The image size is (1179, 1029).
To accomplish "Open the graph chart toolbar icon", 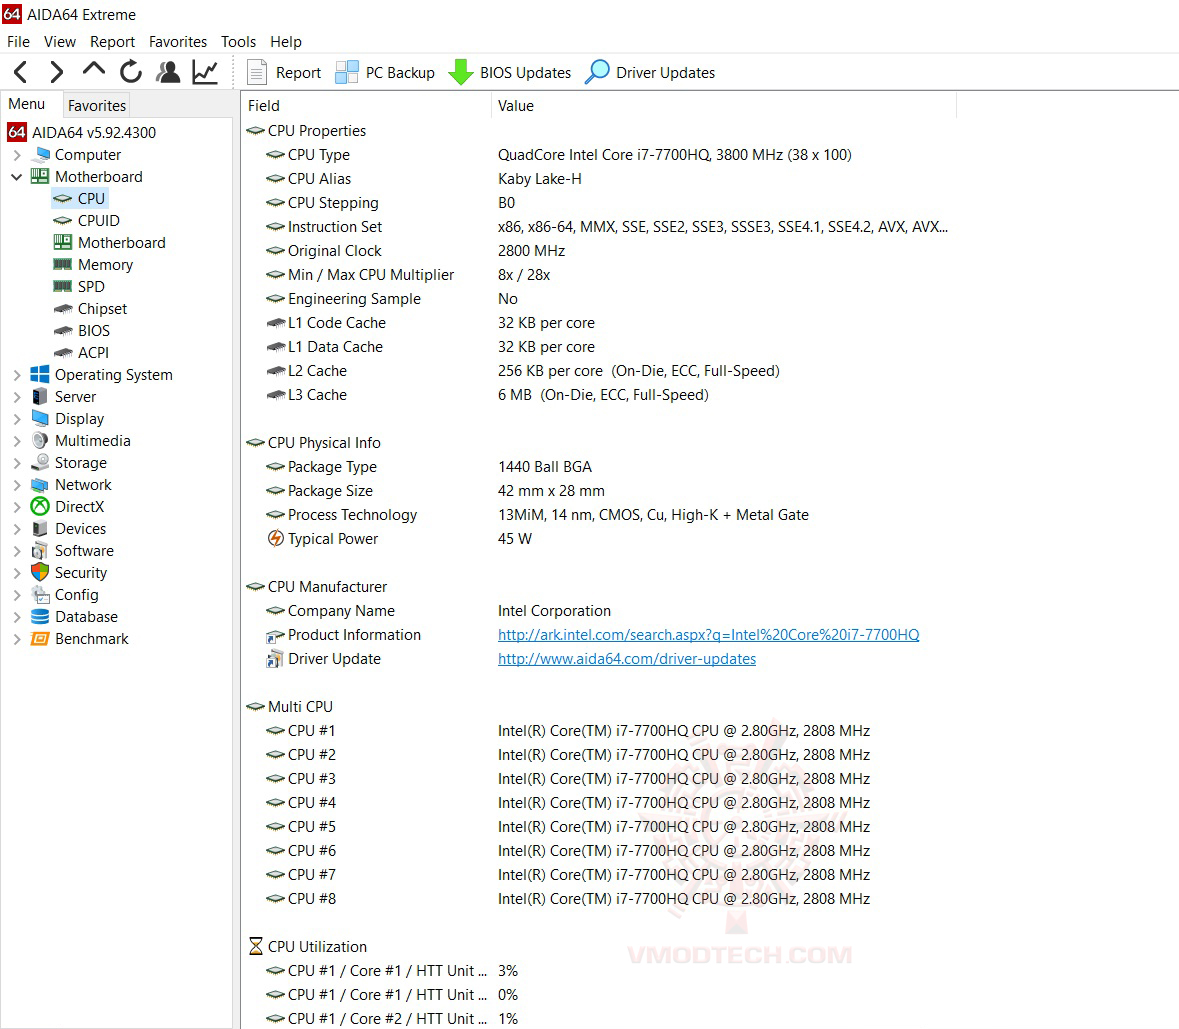I will 205,72.
